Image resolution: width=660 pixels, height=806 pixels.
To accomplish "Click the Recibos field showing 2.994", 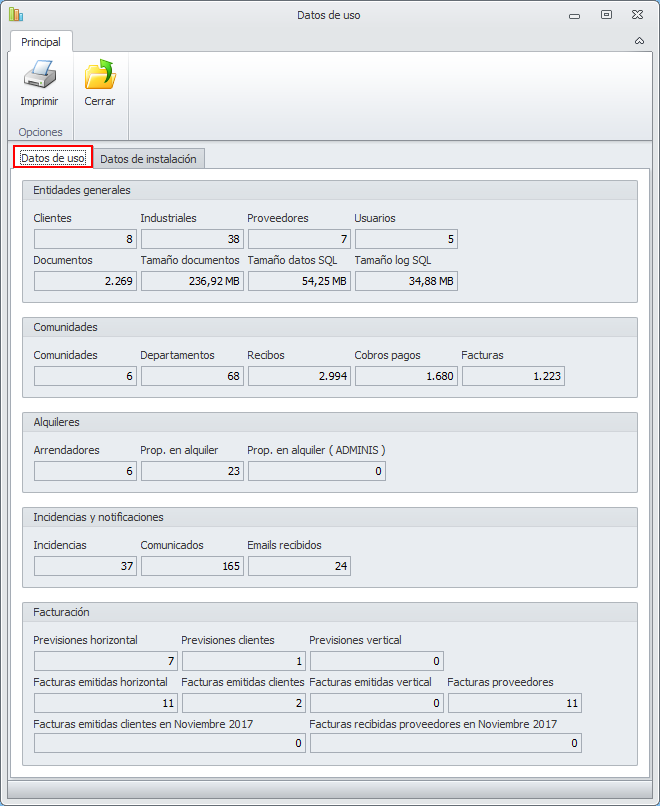I will point(299,376).
